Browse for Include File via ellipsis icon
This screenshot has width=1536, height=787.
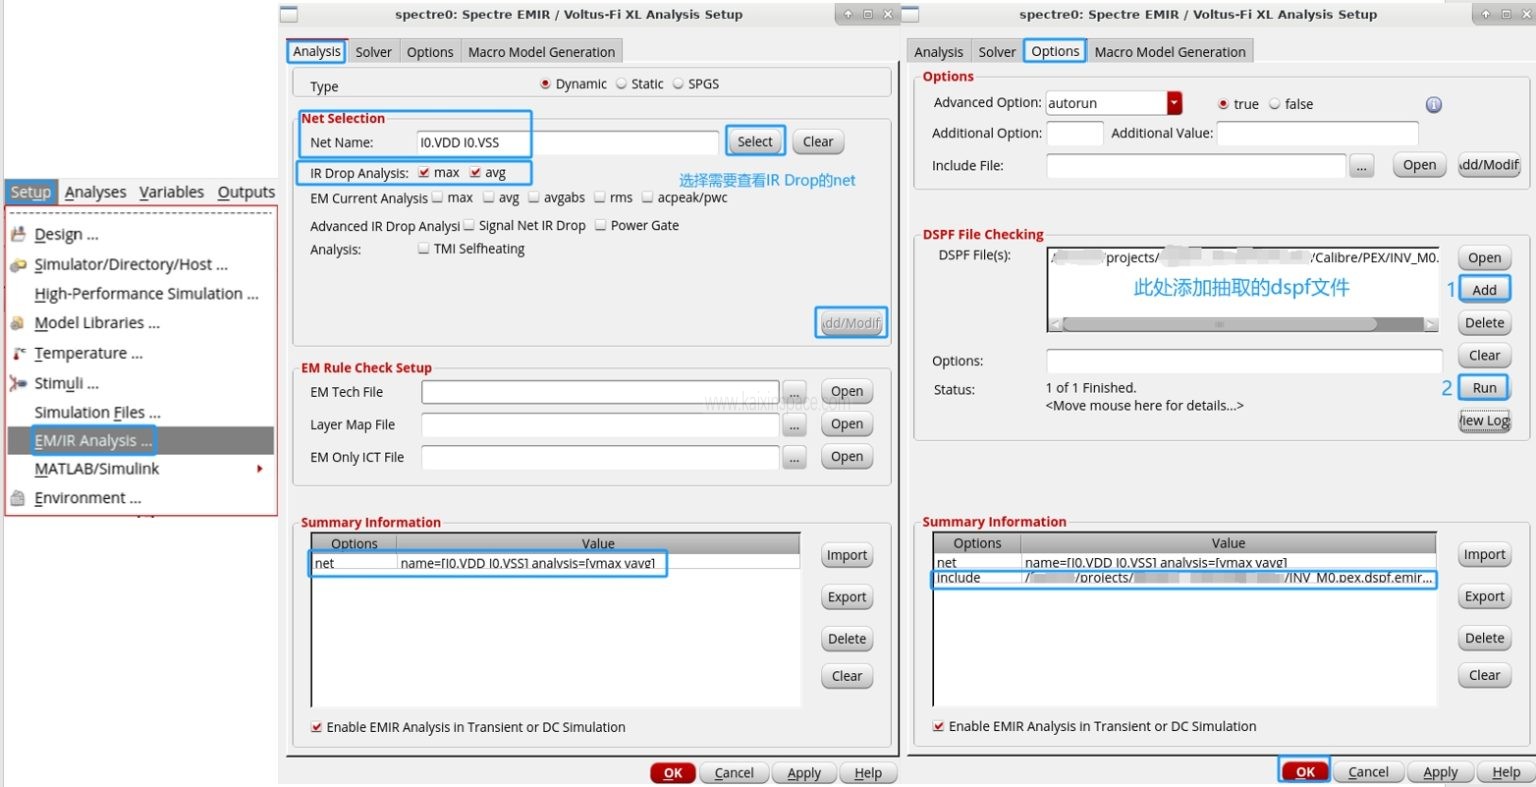tap(1361, 166)
